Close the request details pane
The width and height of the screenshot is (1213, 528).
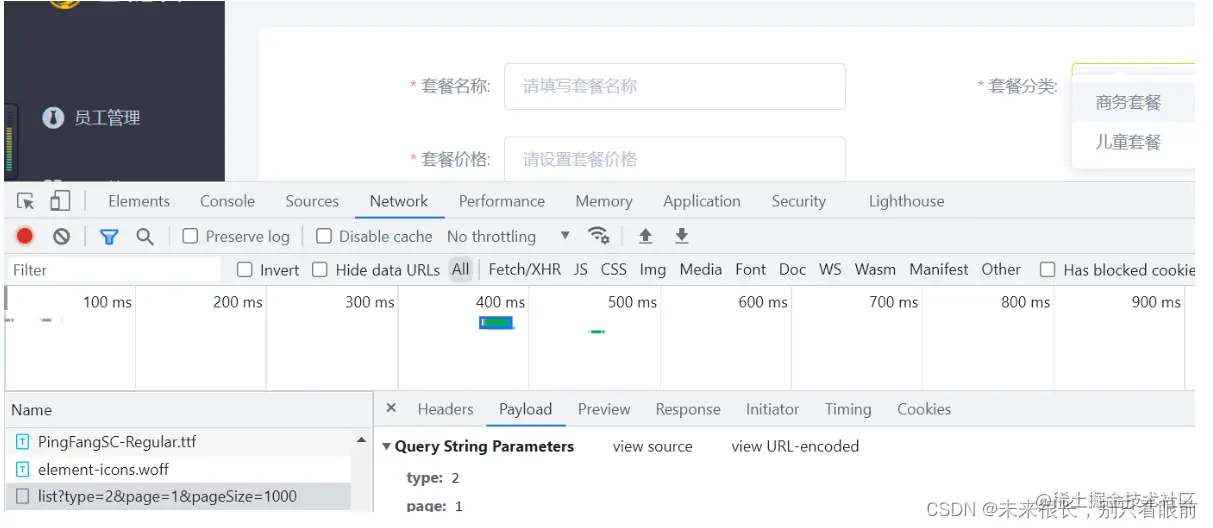coord(391,408)
